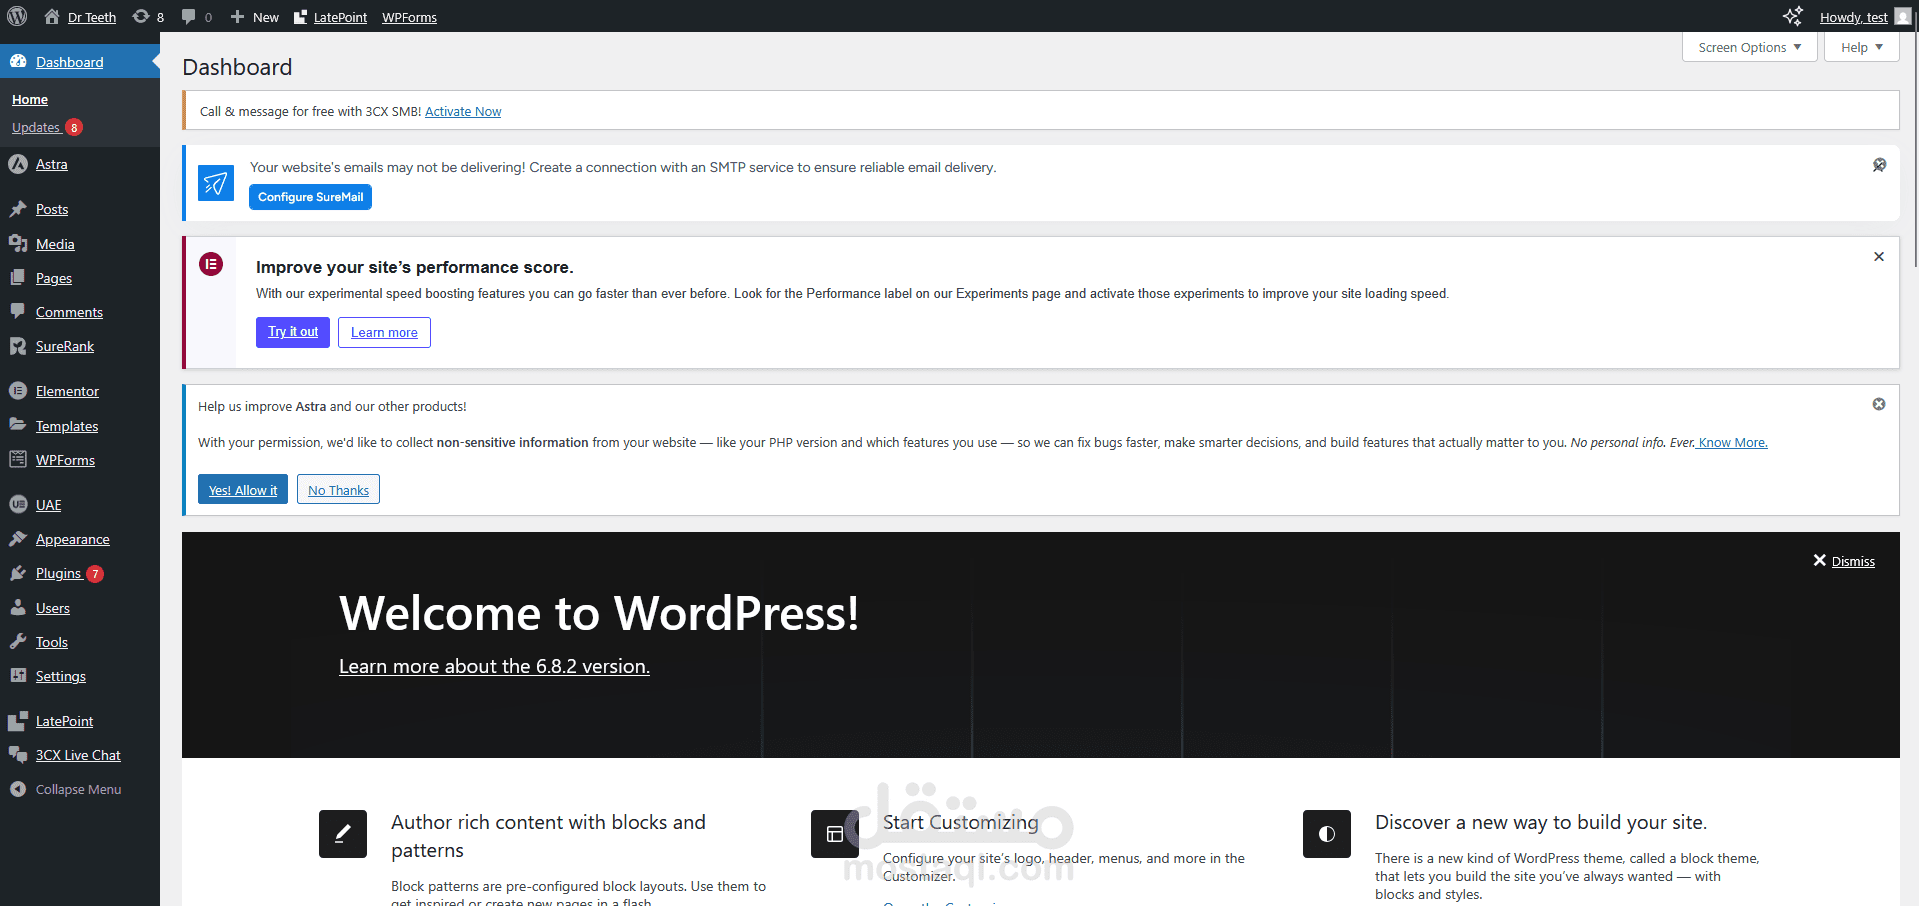Click the Templates folder icon in sidebar

(18, 425)
